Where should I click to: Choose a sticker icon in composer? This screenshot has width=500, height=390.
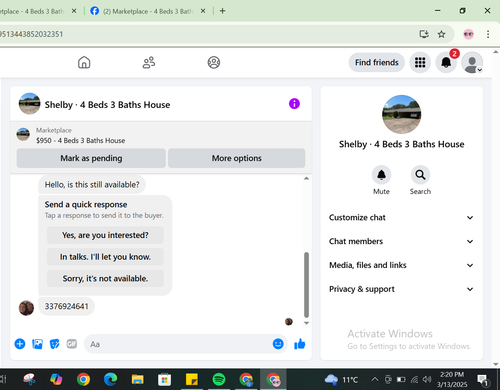coord(55,344)
